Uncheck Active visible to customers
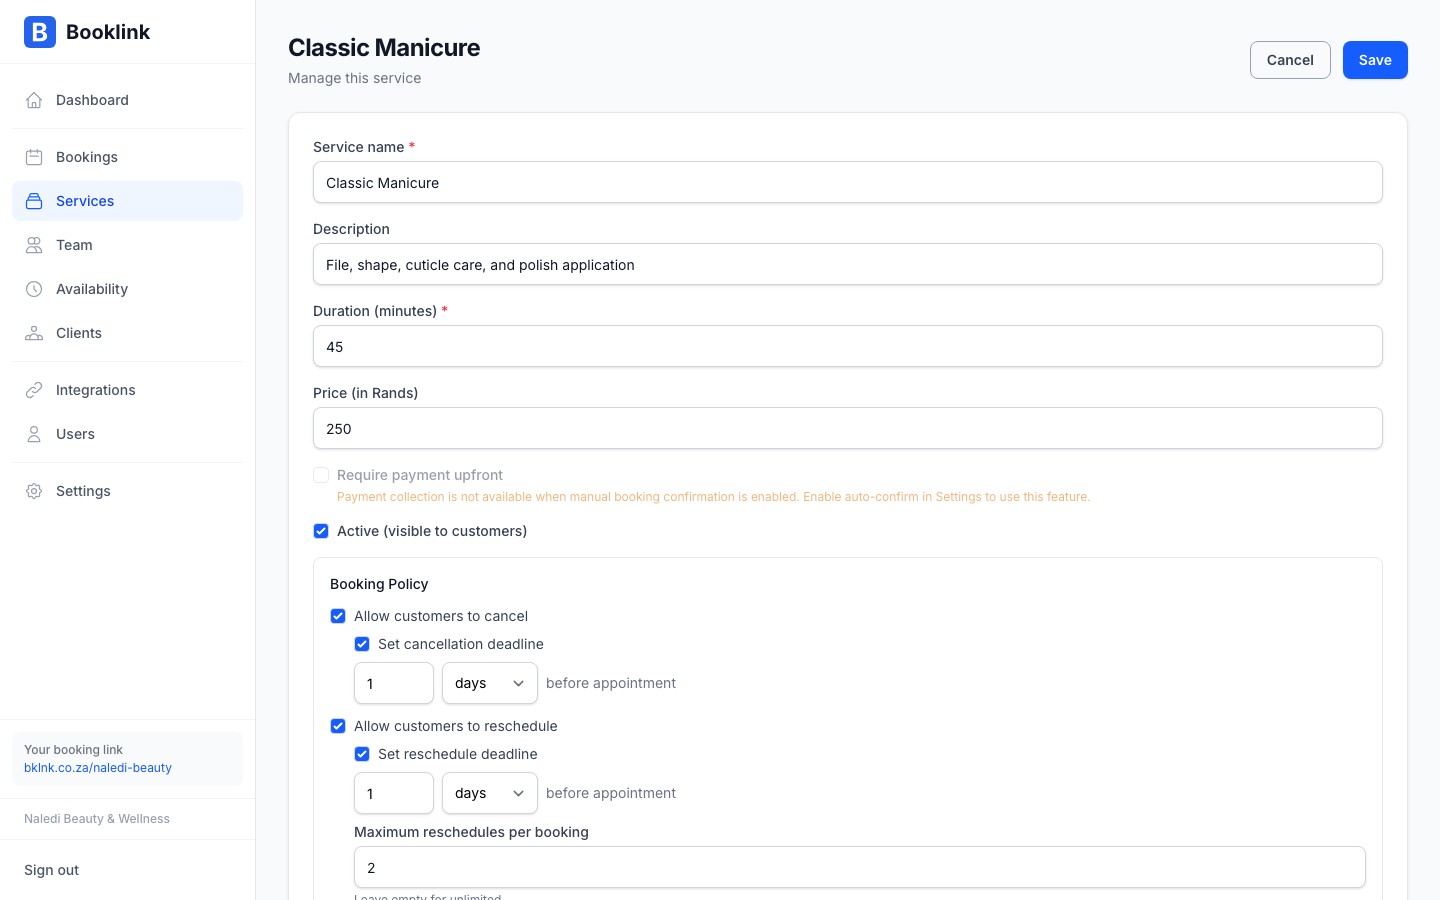The image size is (1440, 900). [321, 531]
